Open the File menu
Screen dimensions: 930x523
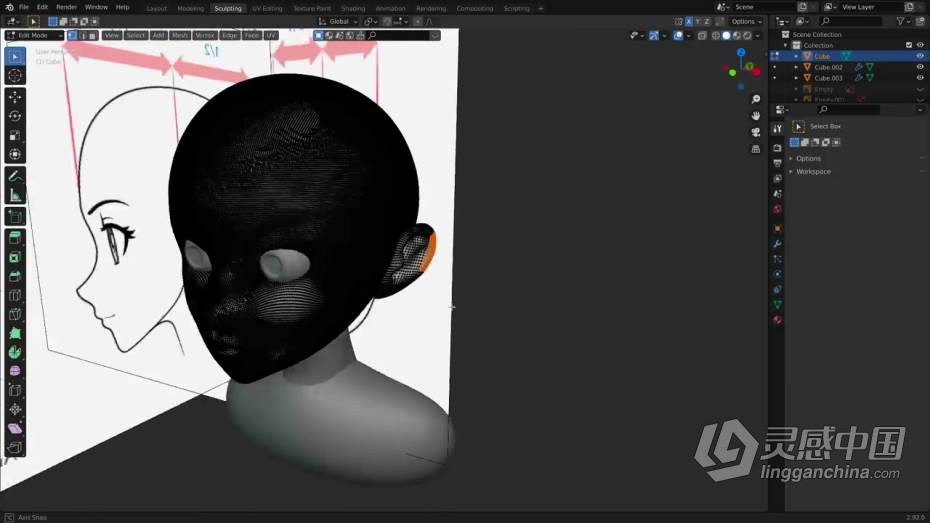pyautogui.click(x=24, y=7)
